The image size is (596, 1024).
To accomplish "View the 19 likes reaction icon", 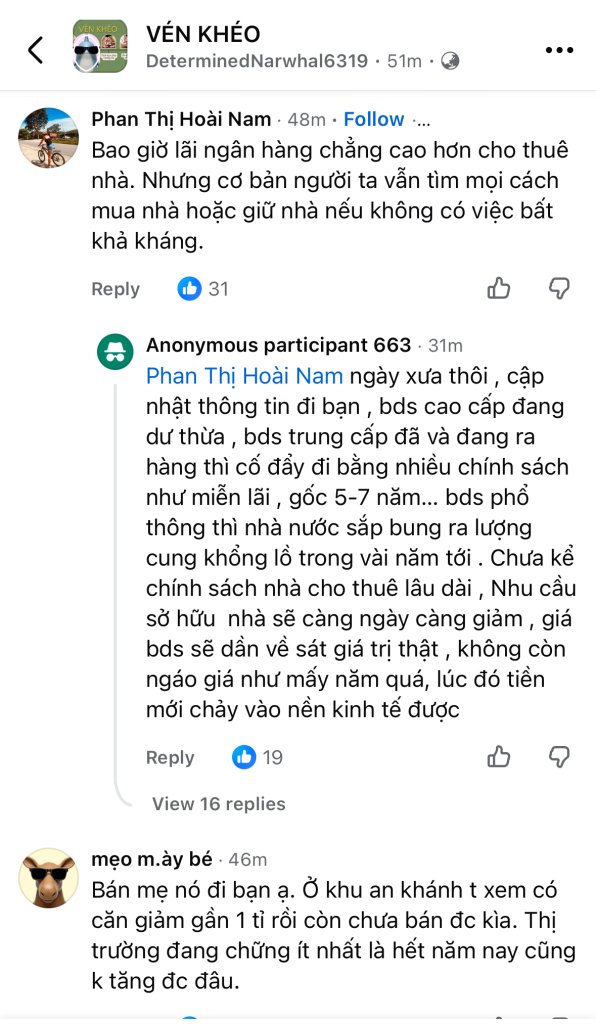I will tap(244, 757).
